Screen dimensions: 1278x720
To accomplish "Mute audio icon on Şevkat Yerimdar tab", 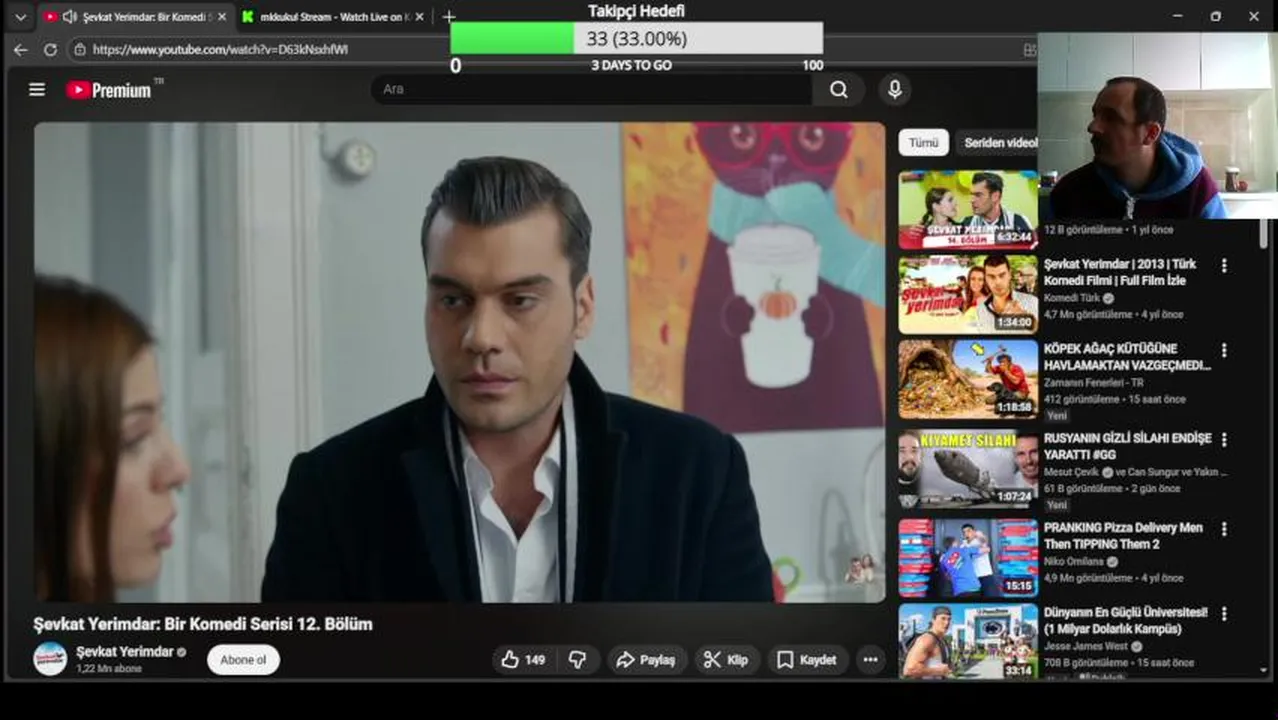I will pos(69,17).
